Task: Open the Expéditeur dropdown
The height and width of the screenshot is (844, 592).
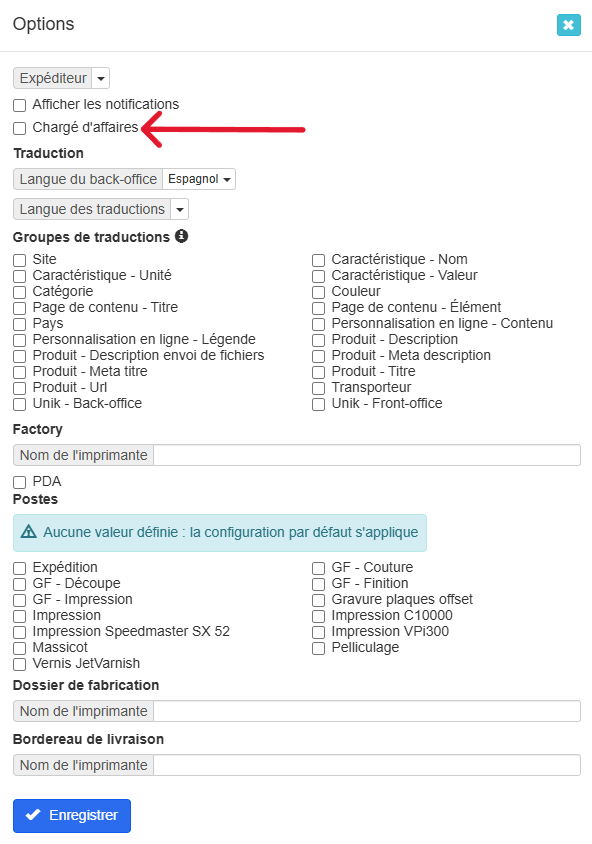Action: (x=101, y=78)
